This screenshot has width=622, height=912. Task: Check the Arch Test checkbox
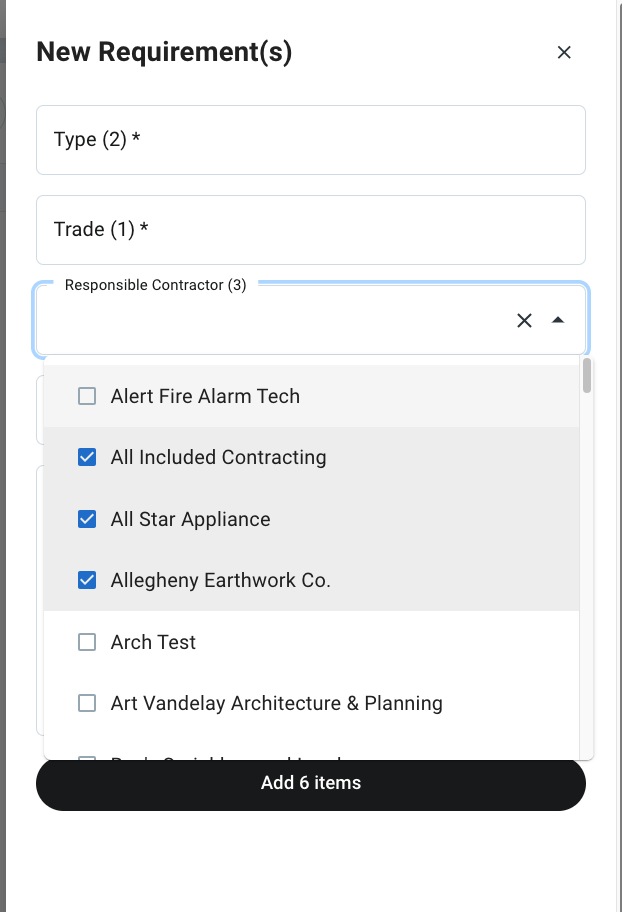pyautogui.click(x=87, y=642)
